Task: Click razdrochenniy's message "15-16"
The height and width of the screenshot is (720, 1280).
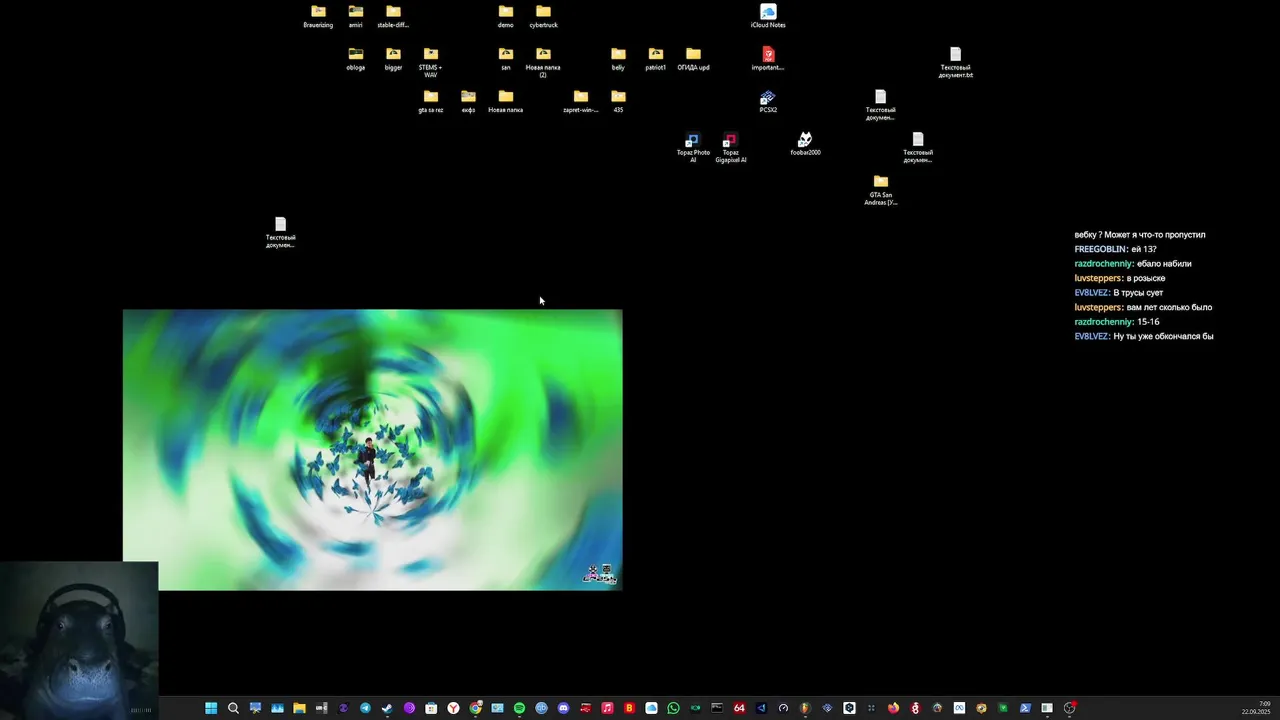Action: [1148, 322]
